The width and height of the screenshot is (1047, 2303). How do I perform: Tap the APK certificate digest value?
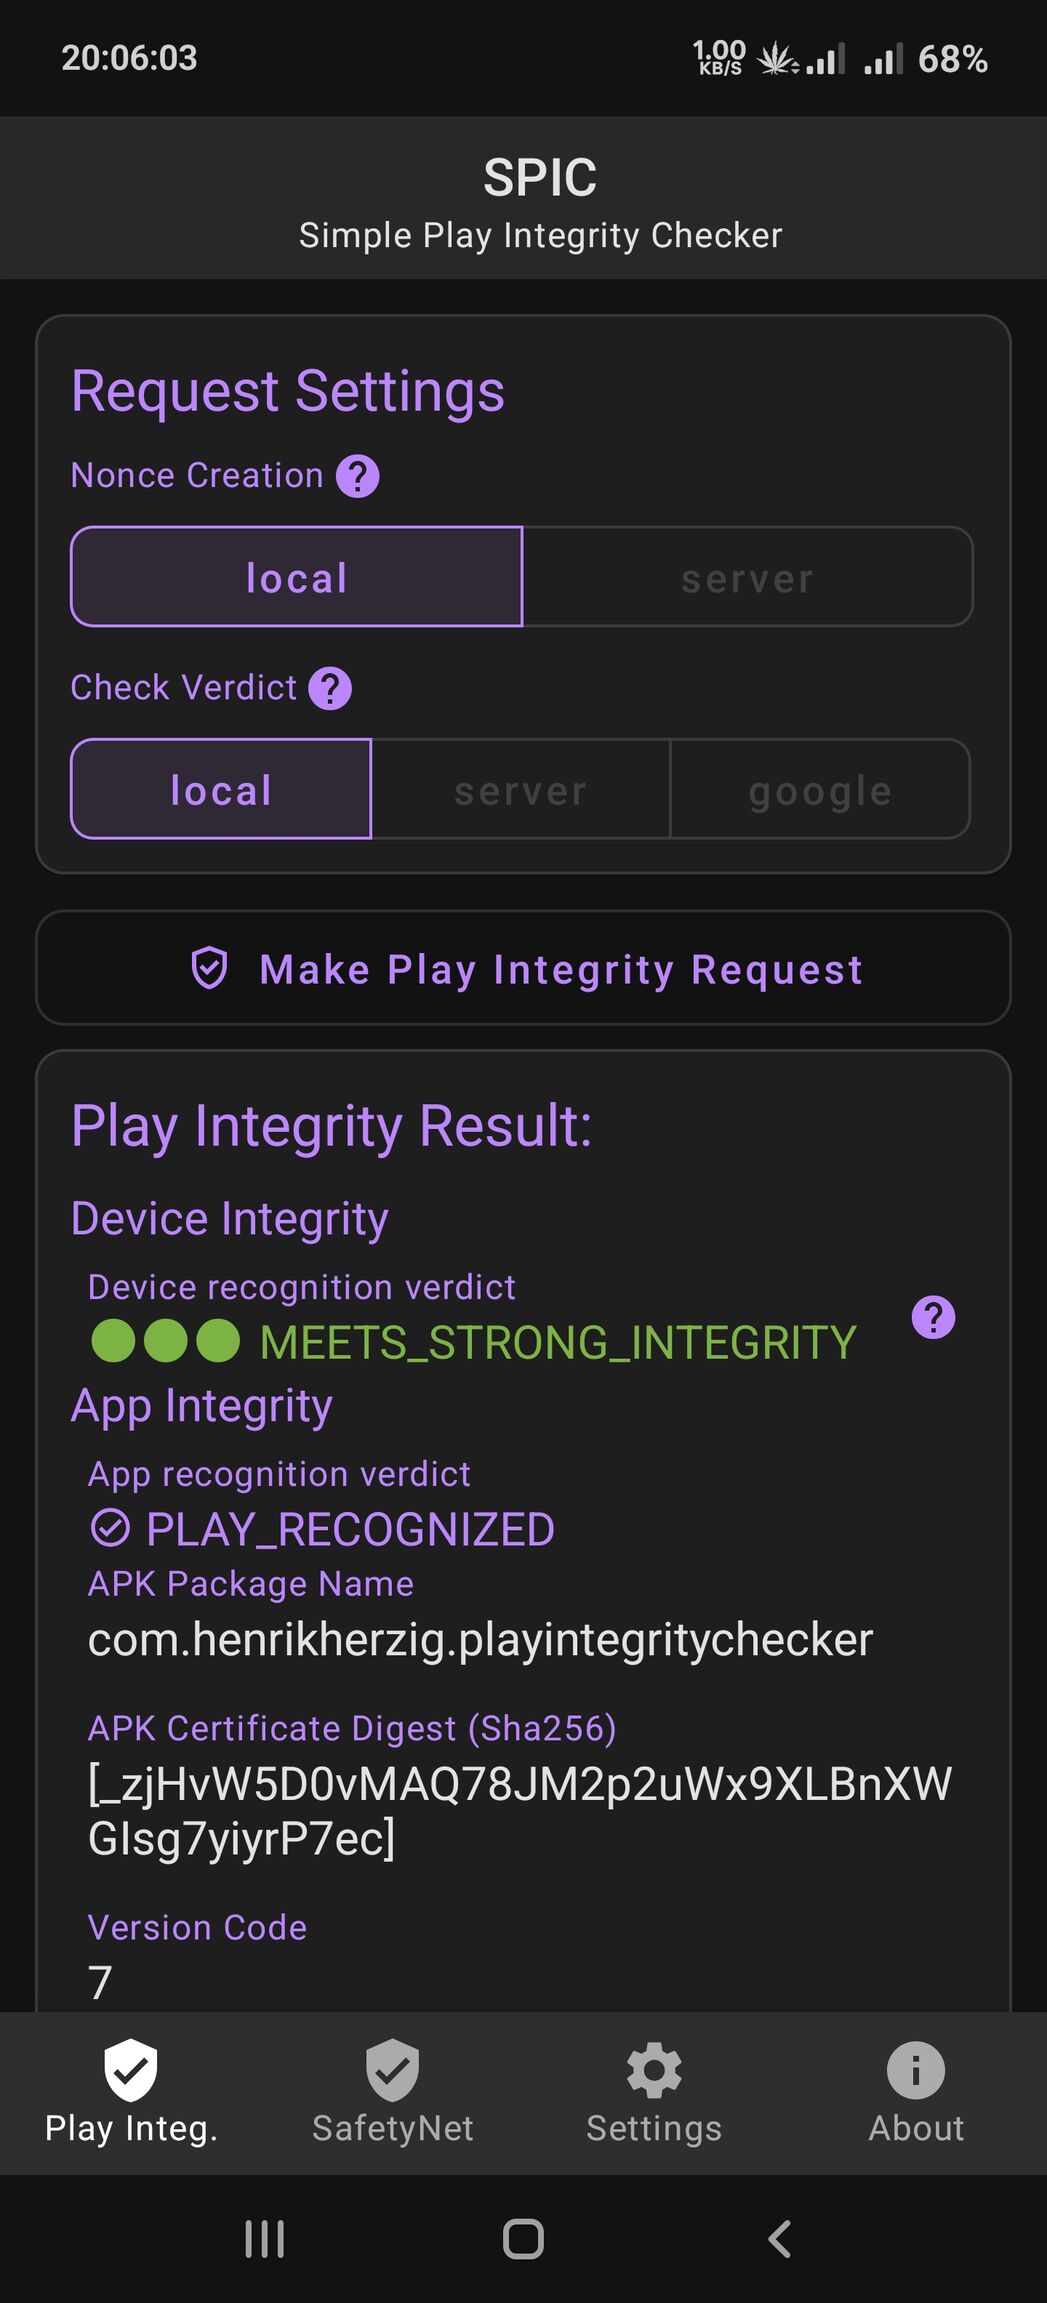520,1811
